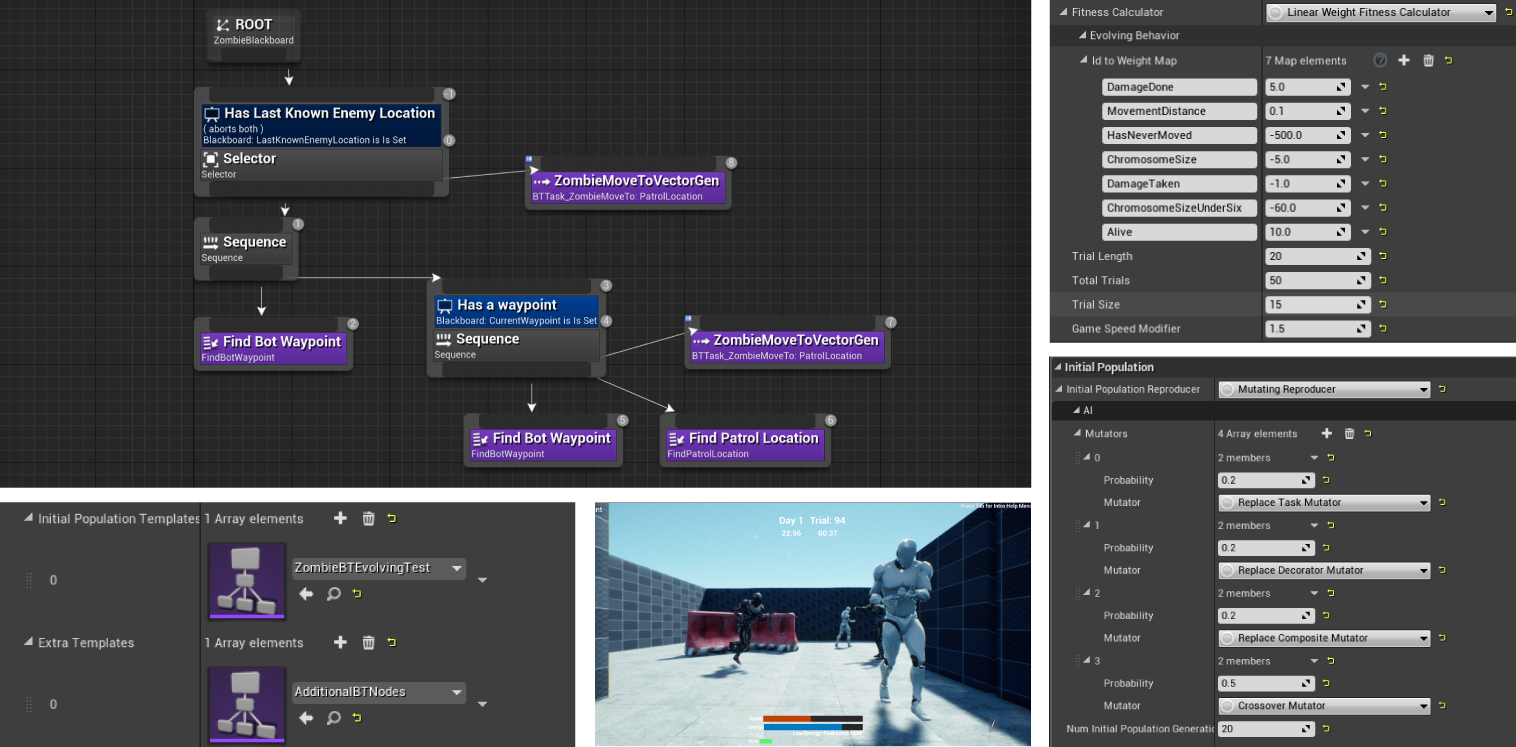Image resolution: width=1516 pixels, height=747 pixels.
Task: Collapse the Evolving Behavior section
Action: pos(1081,36)
